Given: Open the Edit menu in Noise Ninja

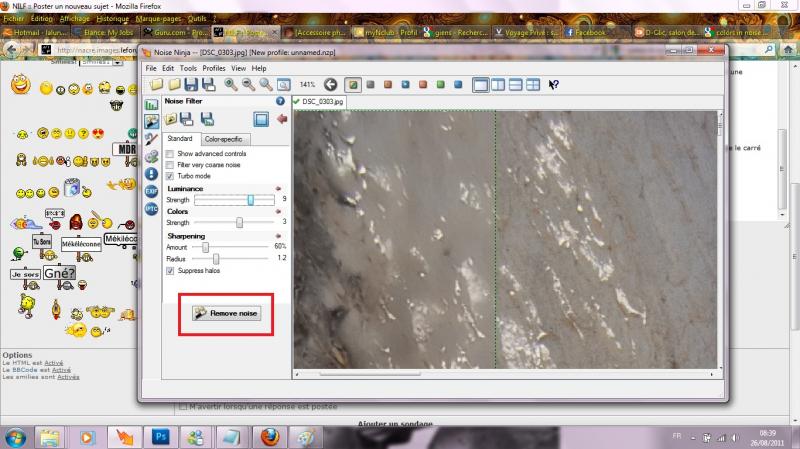Looking at the screenshot, I should click(168, 68).
